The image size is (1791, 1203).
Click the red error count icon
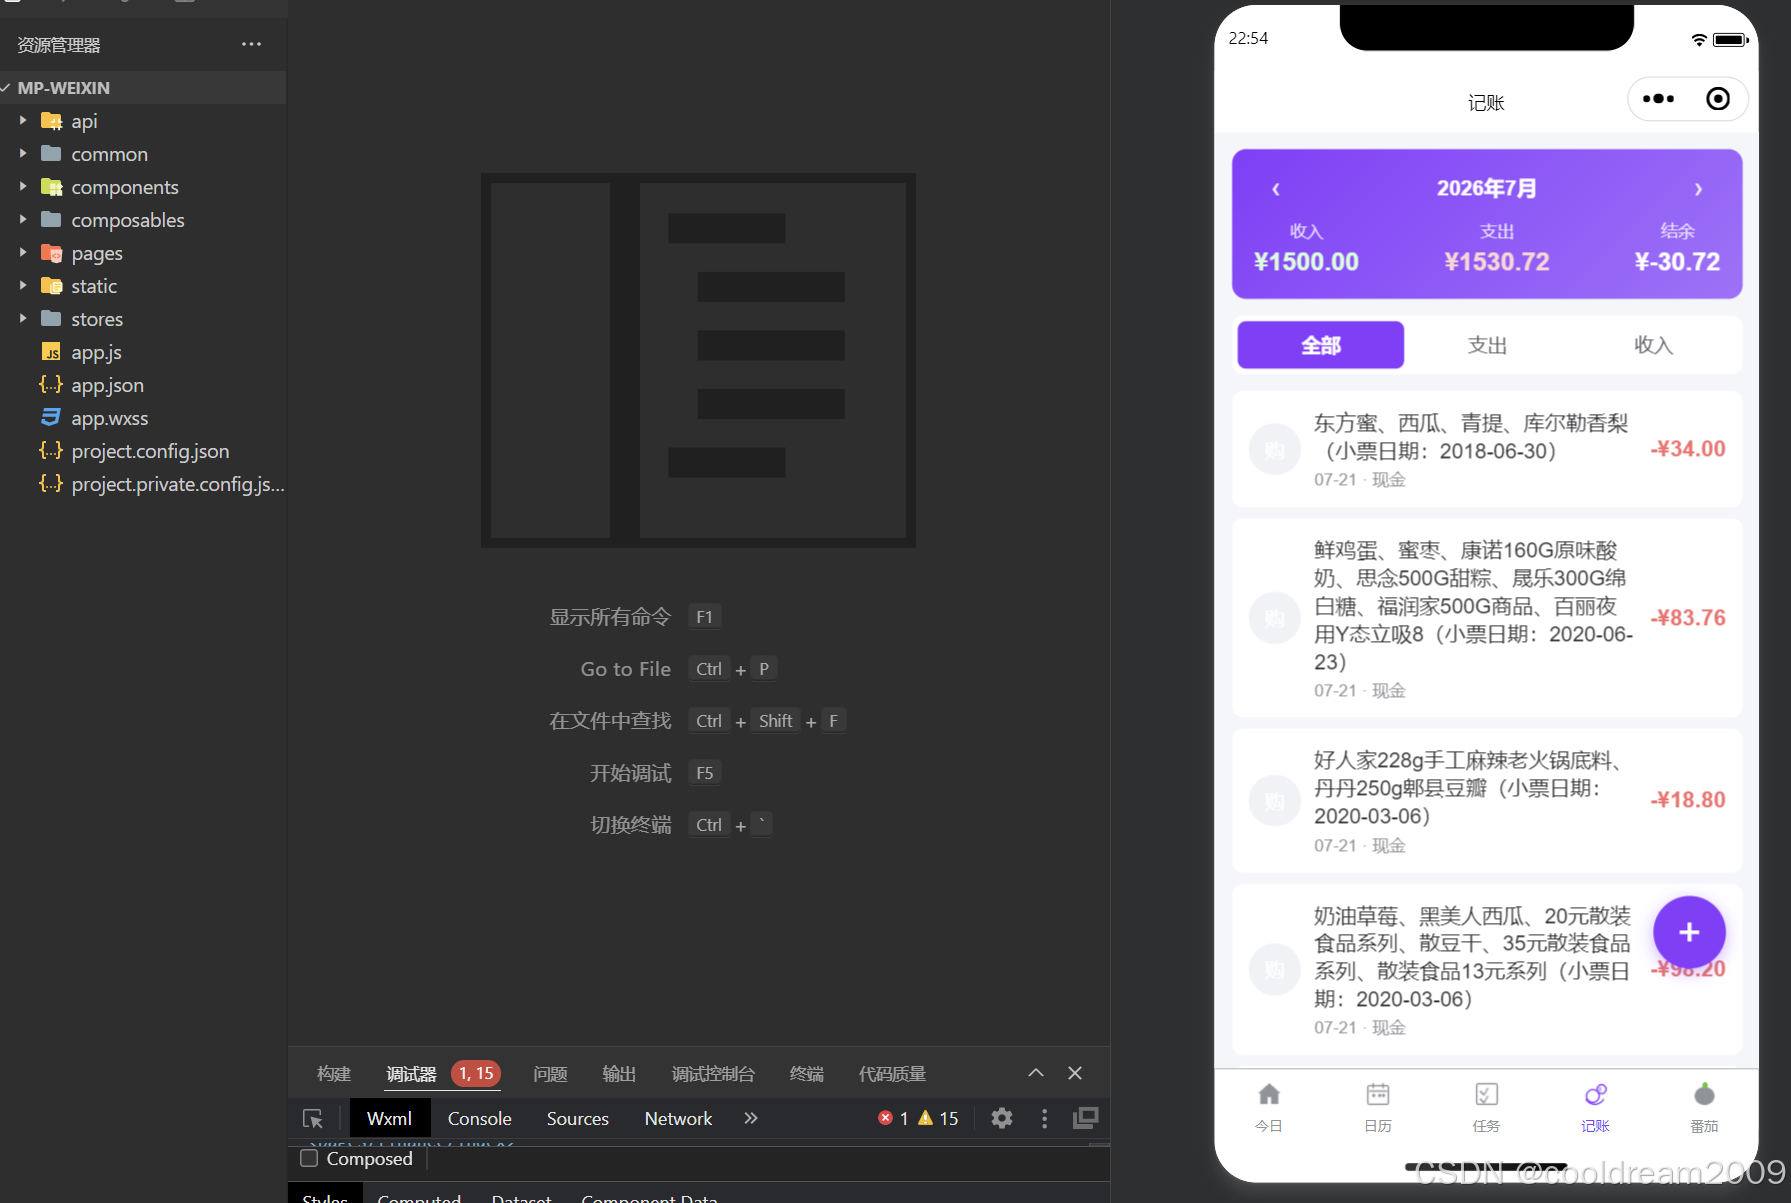click(x=885, y=1118)
